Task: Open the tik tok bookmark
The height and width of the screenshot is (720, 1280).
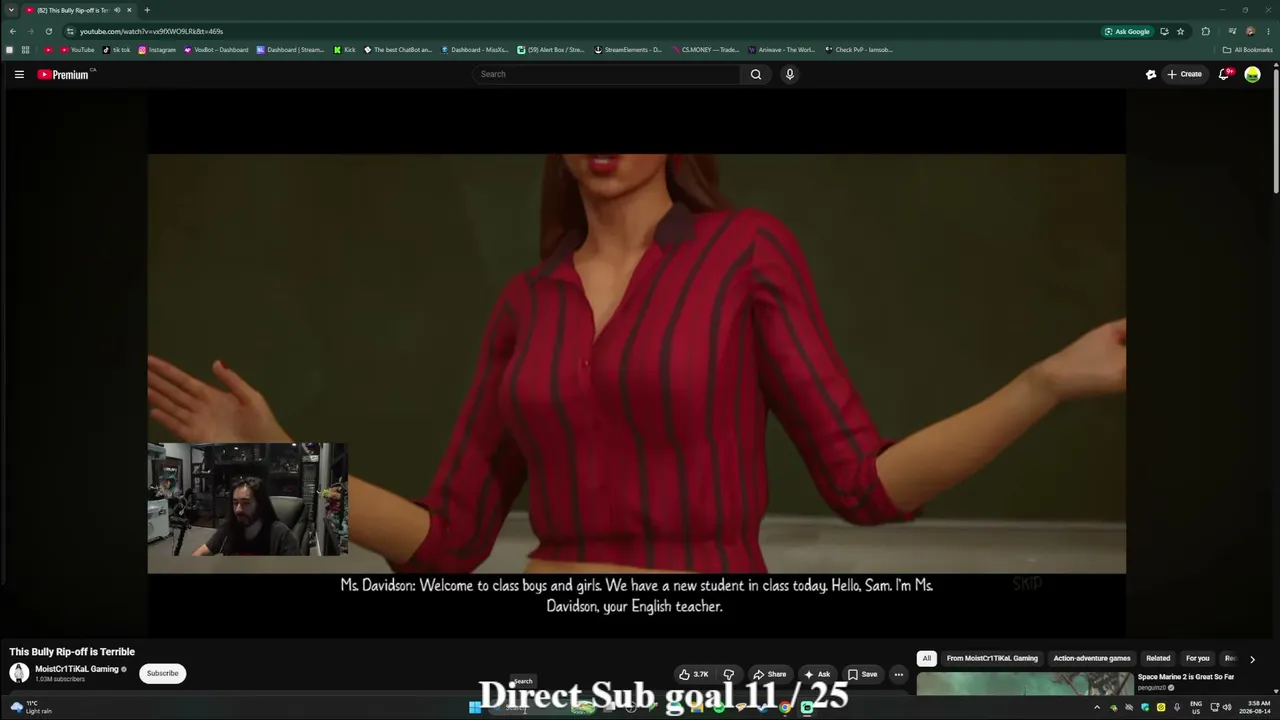Action: [x=116, y=50]
